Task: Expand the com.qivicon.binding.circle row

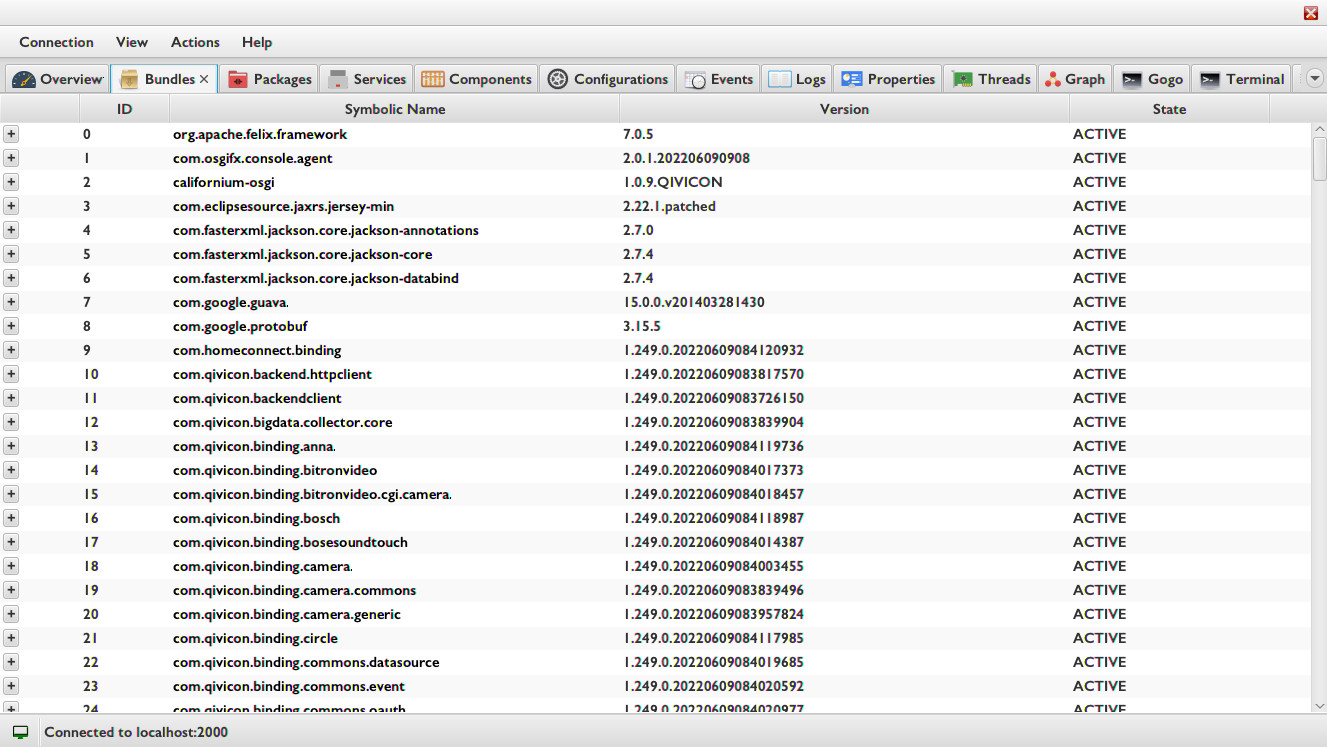Action: (x=11, y=638)
